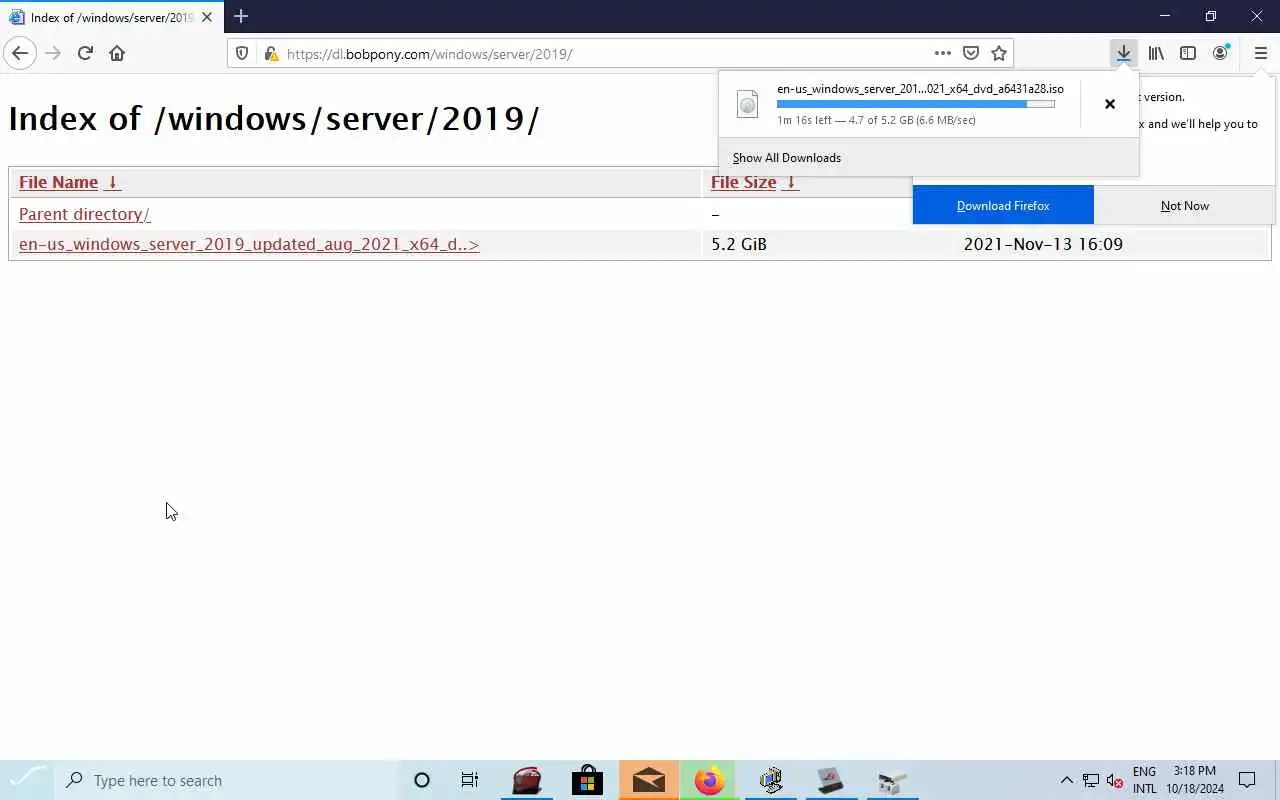Click the downloading ISO file icon
1280x800 pixels.
click(747, 104)
